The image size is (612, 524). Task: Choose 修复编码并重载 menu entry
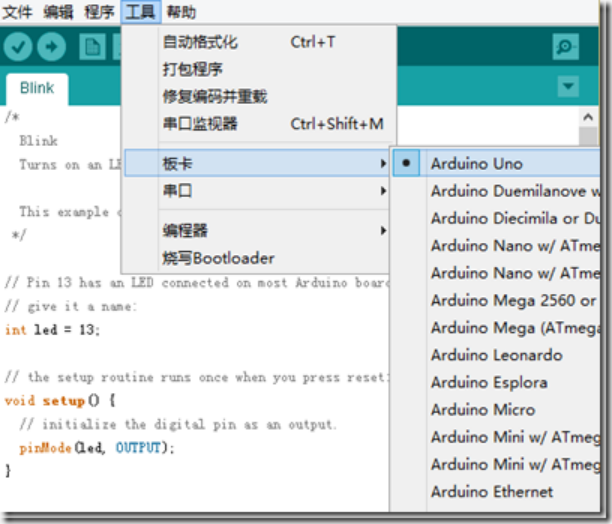tap(258, 97)
